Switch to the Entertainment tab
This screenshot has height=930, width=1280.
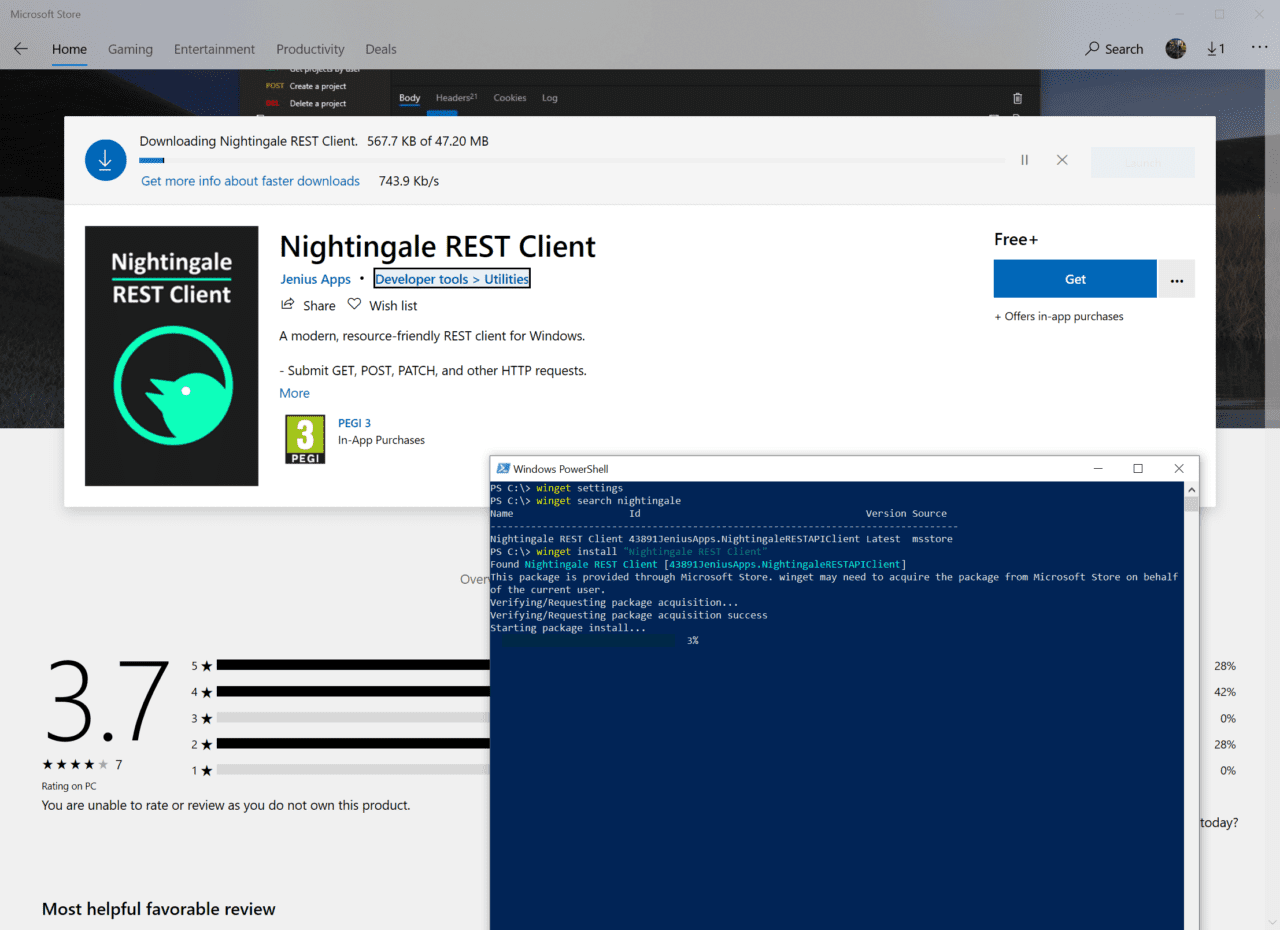(214, 49)
